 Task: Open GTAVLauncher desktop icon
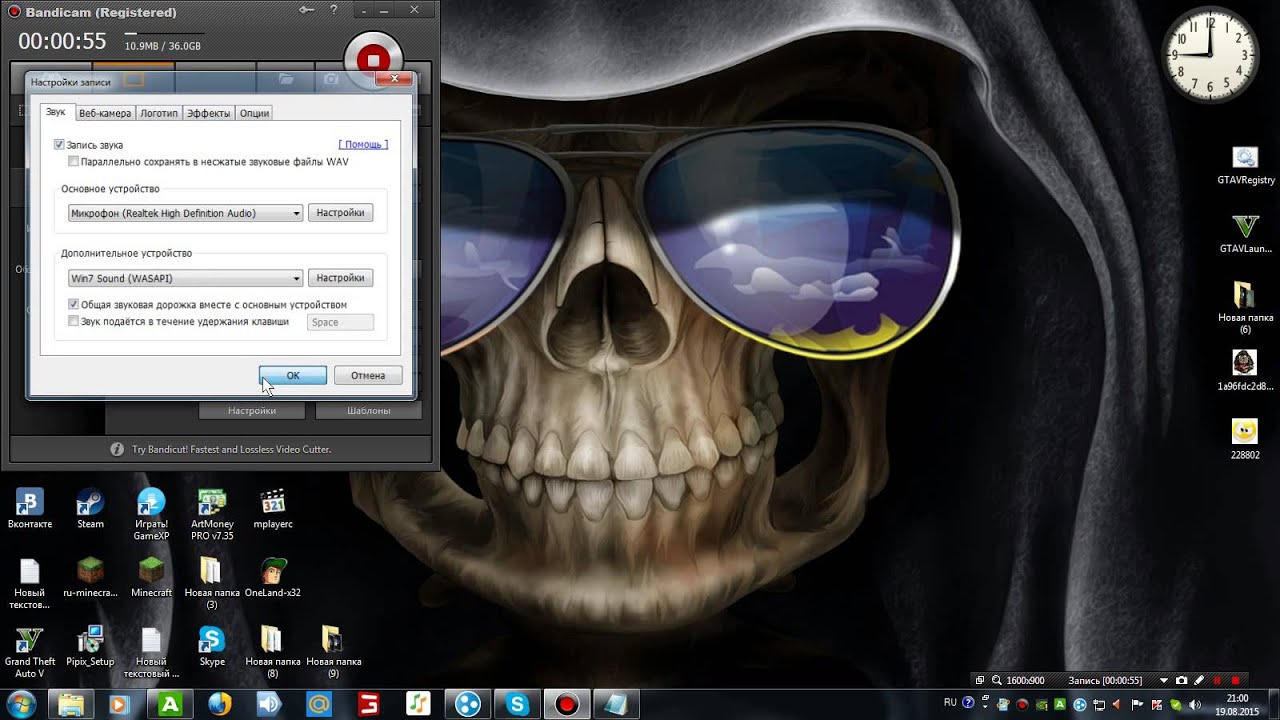(x=1245, y=234)
